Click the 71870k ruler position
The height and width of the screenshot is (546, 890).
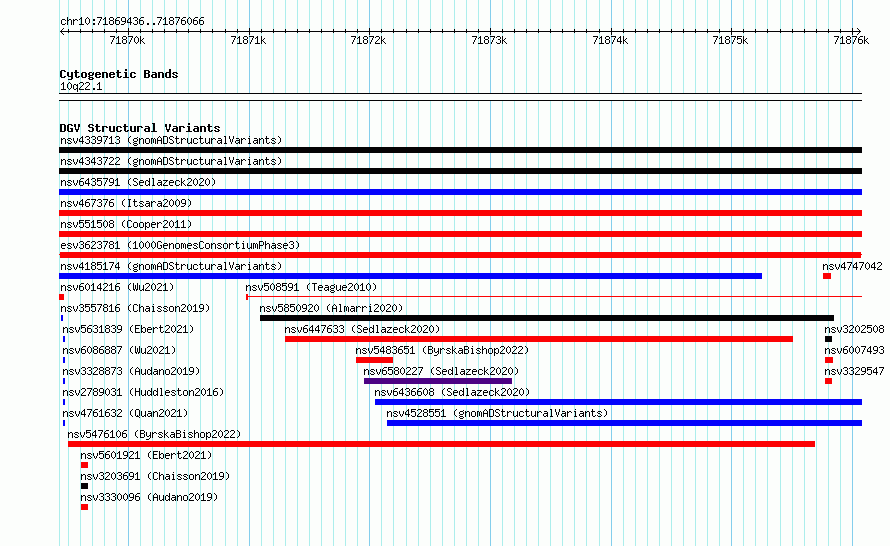127,40
